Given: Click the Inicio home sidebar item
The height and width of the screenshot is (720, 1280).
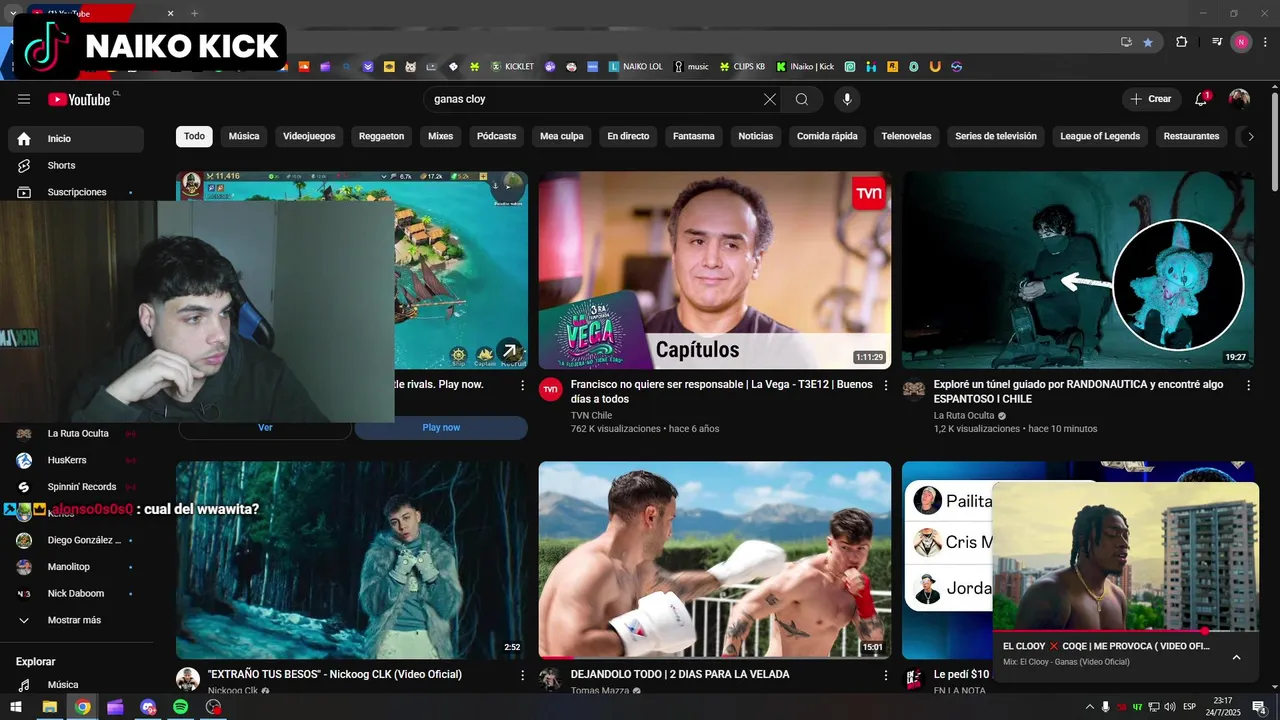Looking at the screenshot, I should coord(76,139).
